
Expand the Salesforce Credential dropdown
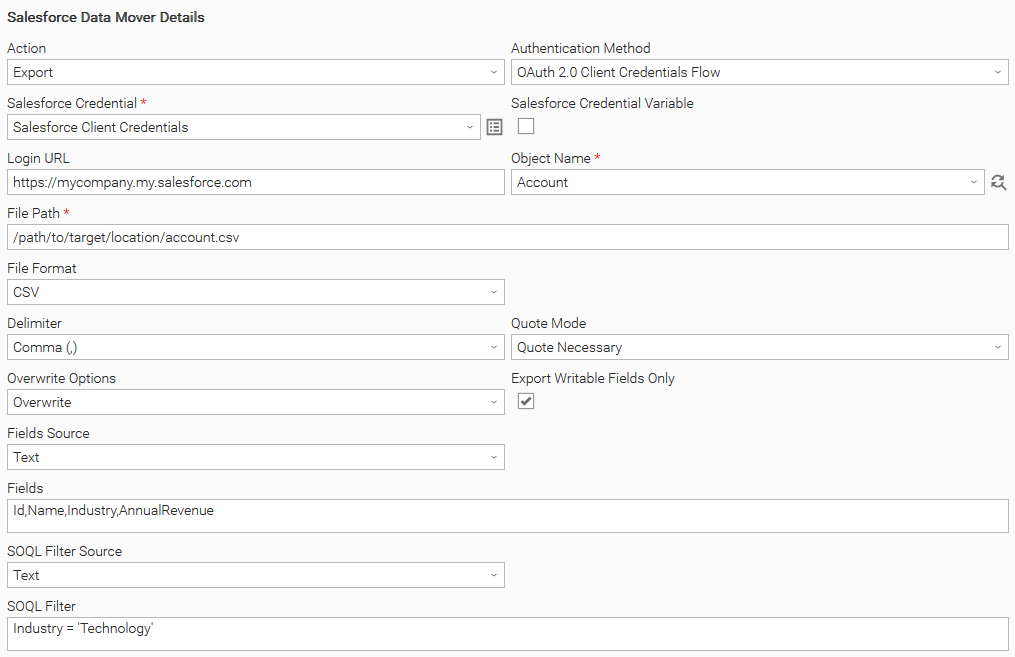tap(244, 128)
